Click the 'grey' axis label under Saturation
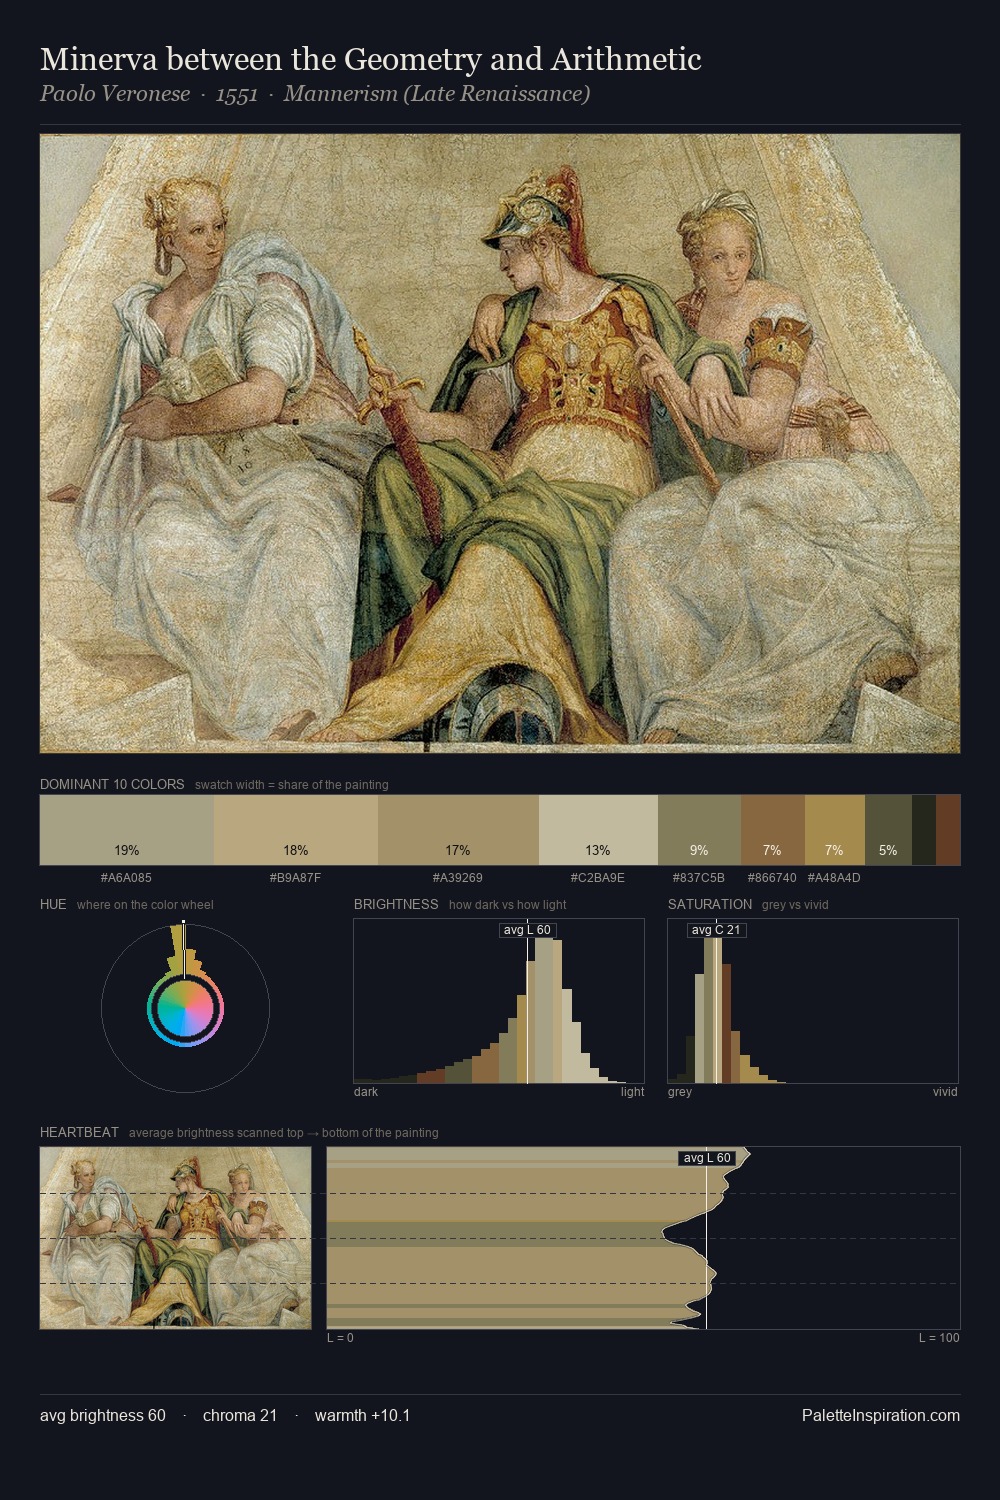Image resolution: width=1000 pixels, height=1500 pixels. pos(680,1092)
